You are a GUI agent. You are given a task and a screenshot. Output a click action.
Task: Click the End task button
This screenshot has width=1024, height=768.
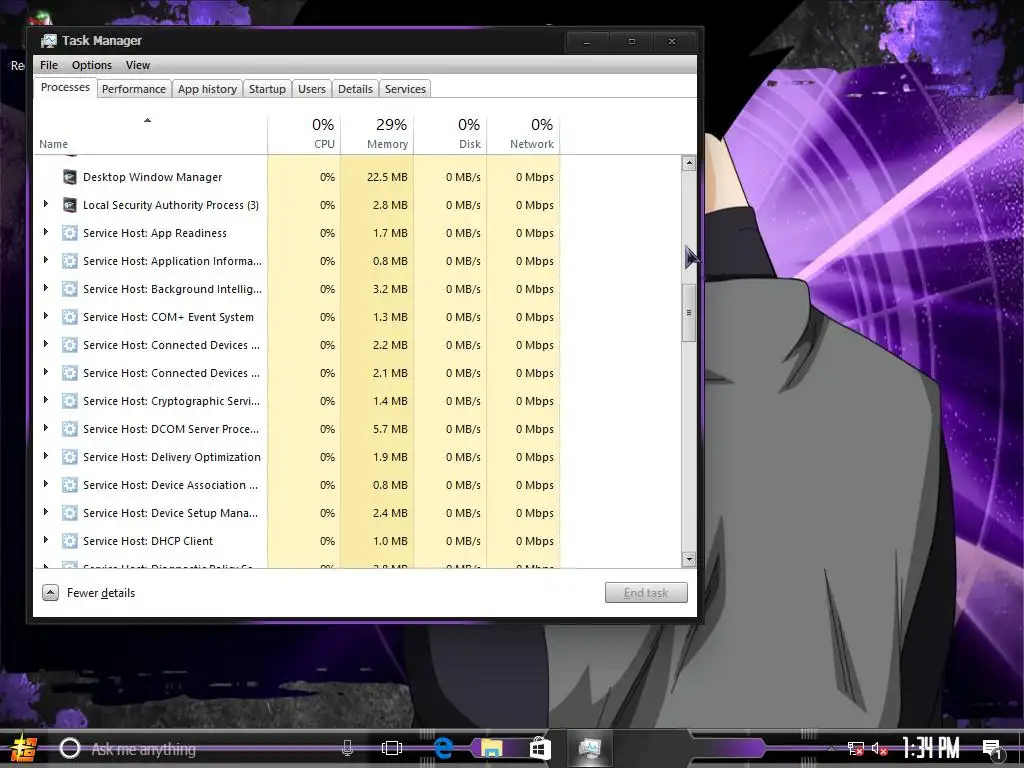[x=646, y=593]
